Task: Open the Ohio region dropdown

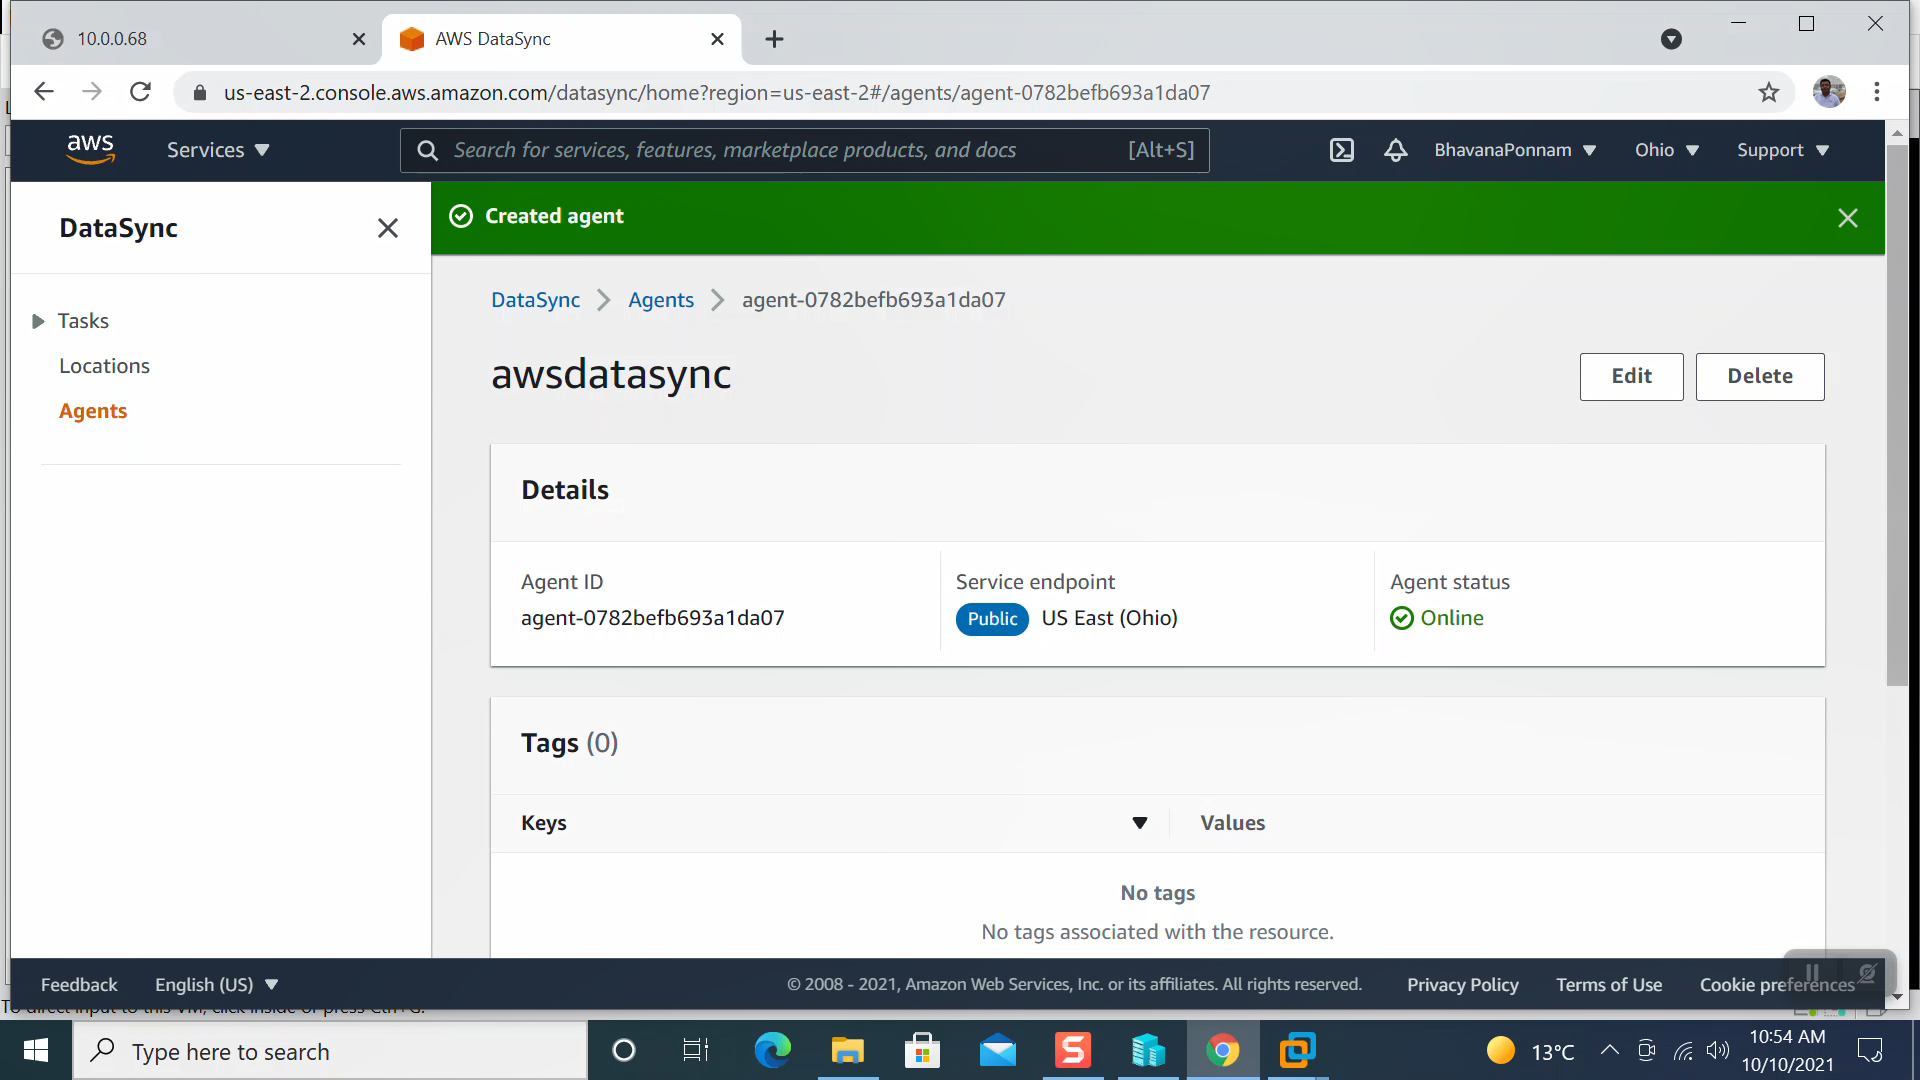Action: (1666, 150)
